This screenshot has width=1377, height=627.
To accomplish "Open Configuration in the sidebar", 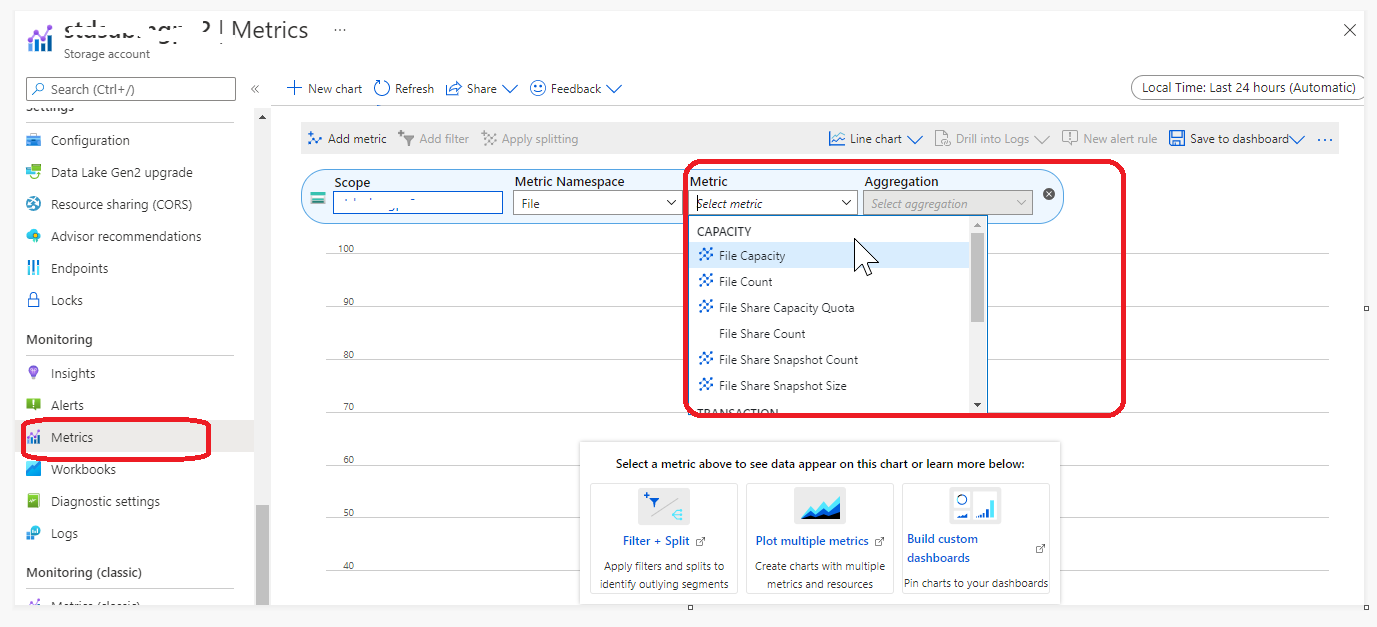I will (x=90, y=140).
